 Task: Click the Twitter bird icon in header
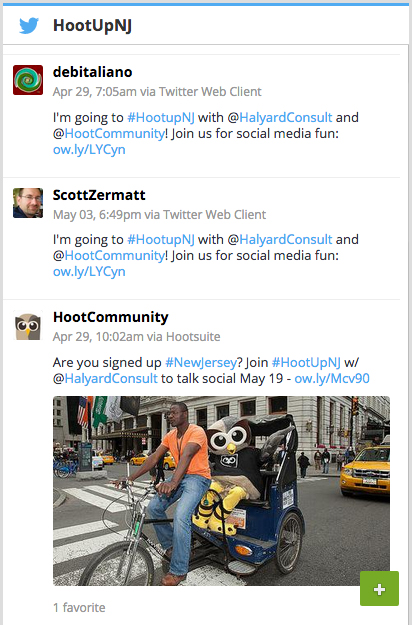[x=29, y=26]
